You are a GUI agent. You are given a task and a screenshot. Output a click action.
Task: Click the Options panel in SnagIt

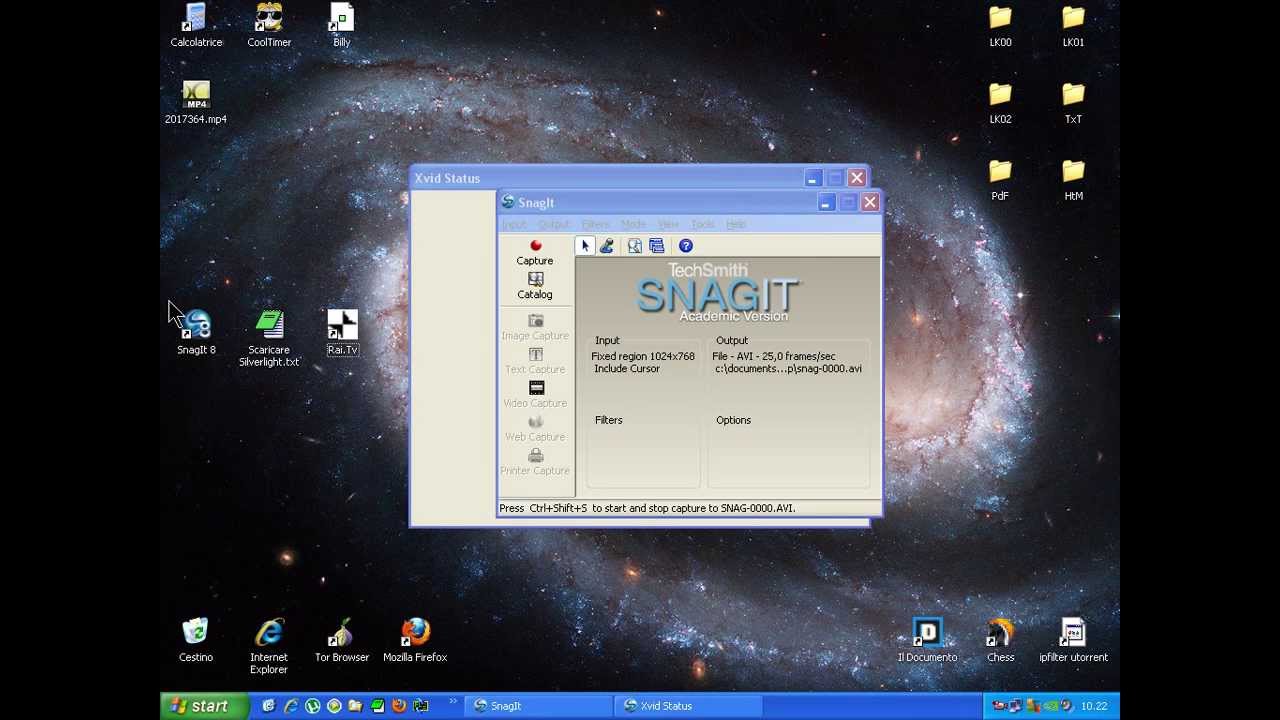789,450
